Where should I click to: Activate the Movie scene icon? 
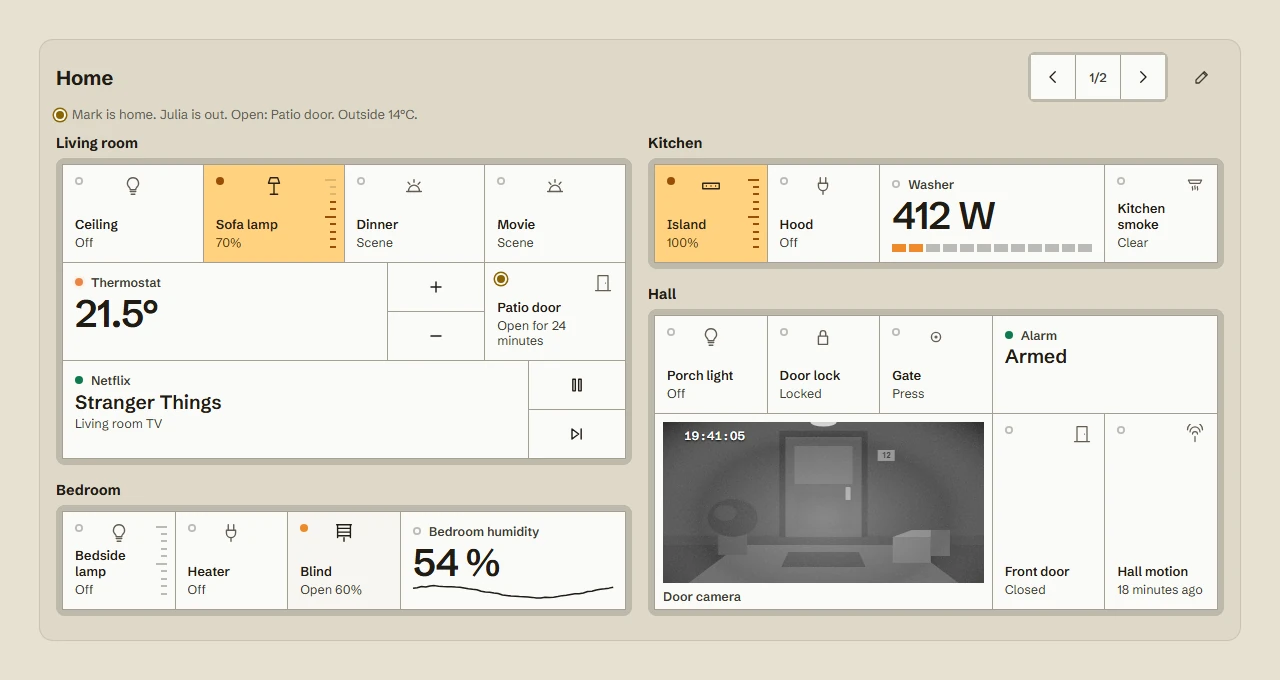(x=555, y=186)
